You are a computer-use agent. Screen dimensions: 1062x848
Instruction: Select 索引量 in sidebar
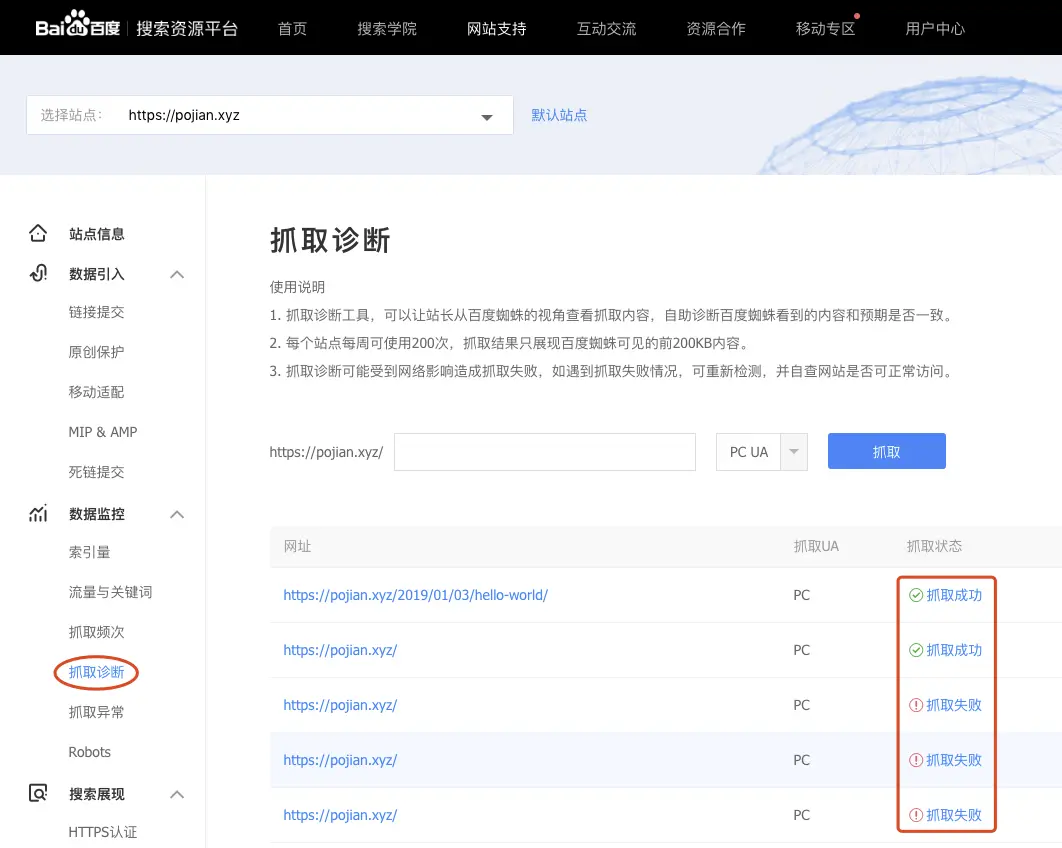(89, 552)
